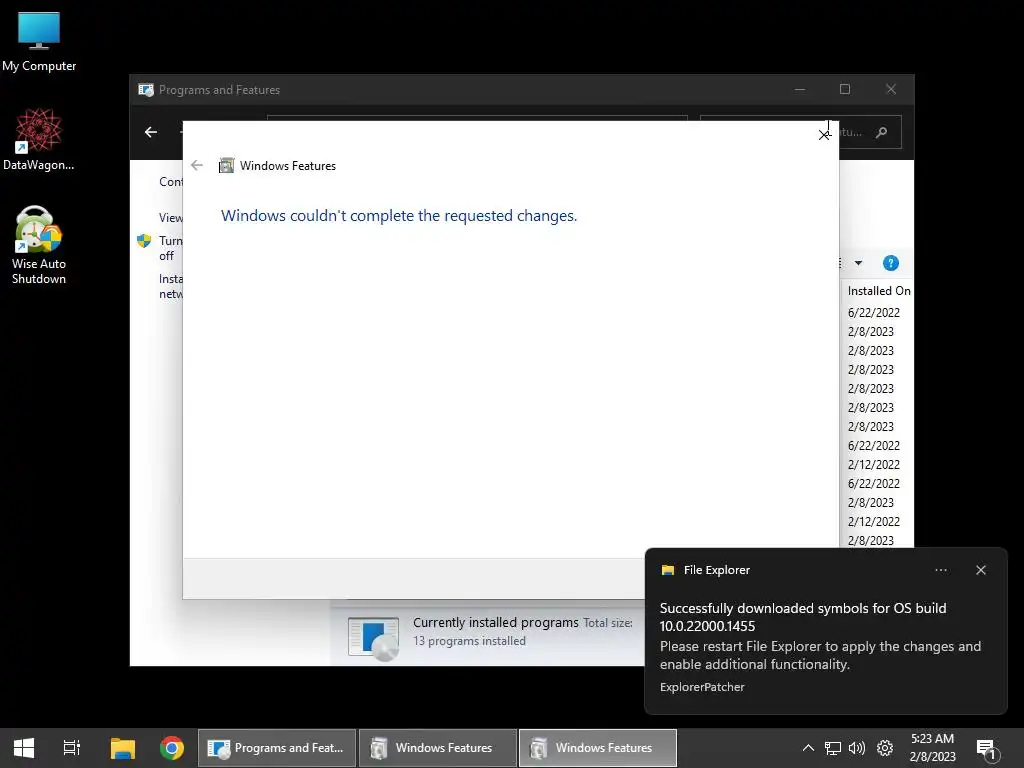Switch to the first Windows Features taskbar button
This screenshot has height=768, width=1024.
click(438, 748)
